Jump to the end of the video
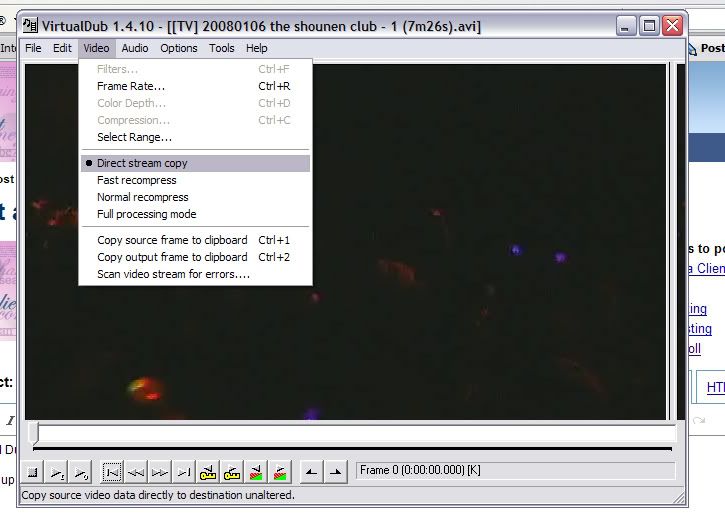 (x=184, y=472)
